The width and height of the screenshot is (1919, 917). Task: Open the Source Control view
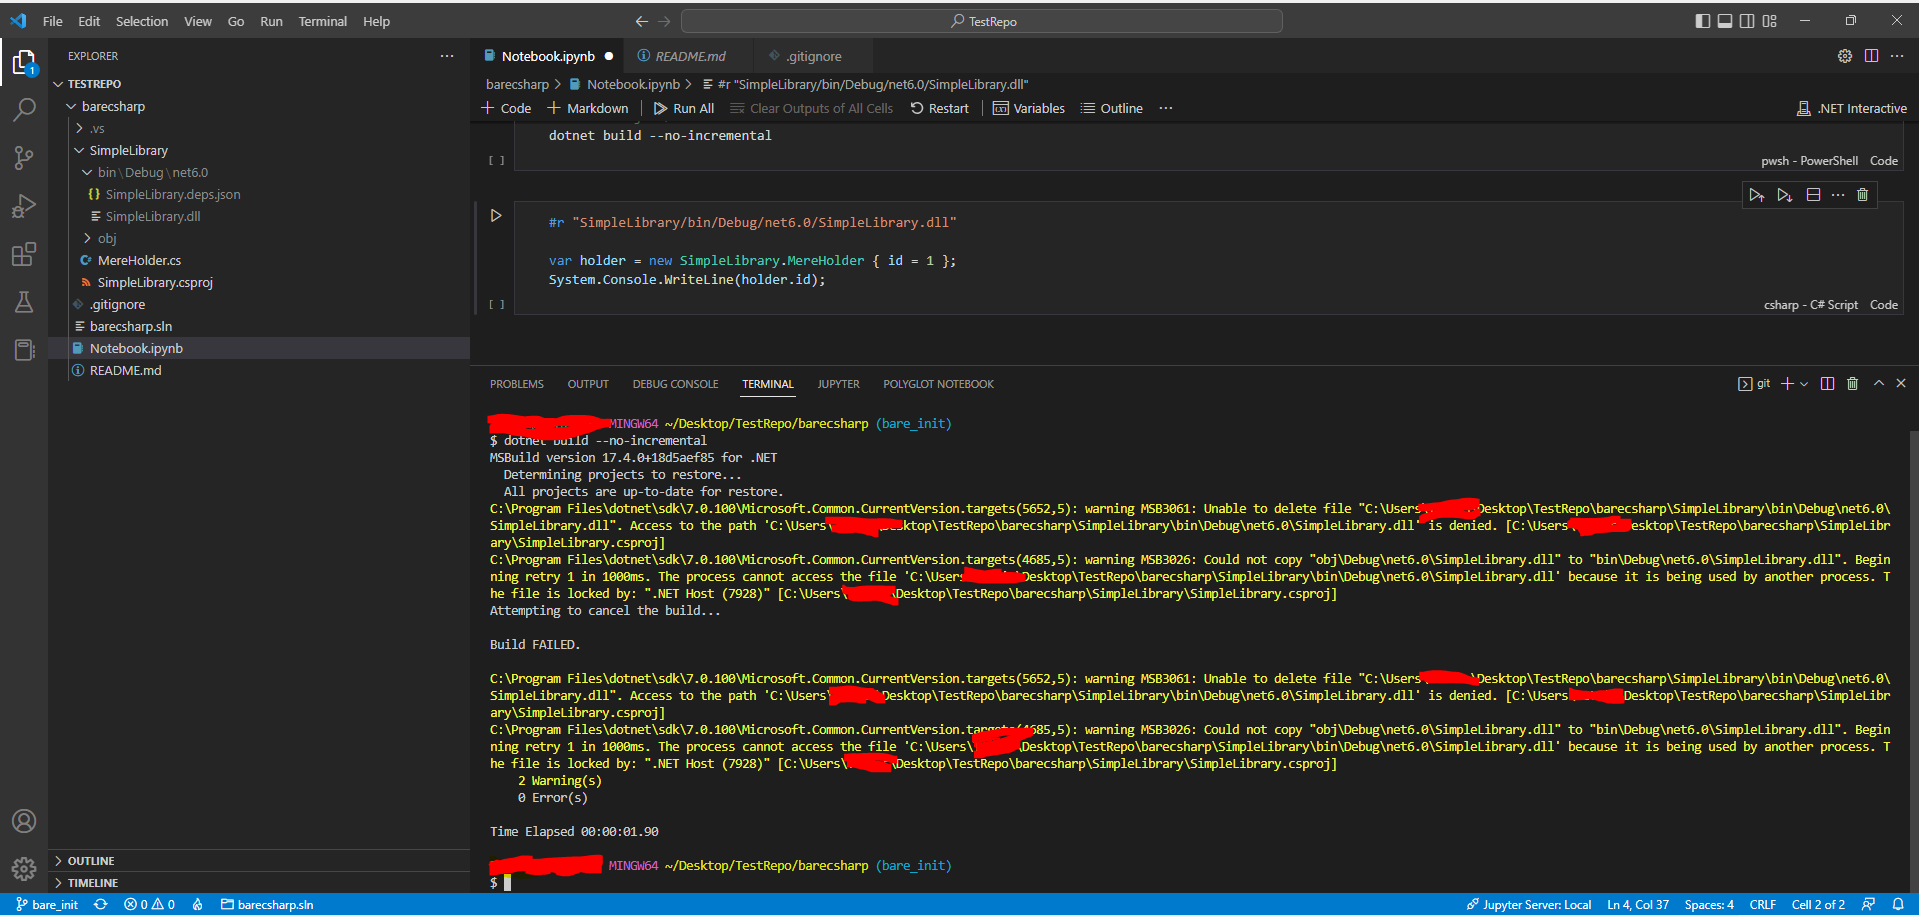[x=23, y=157]
